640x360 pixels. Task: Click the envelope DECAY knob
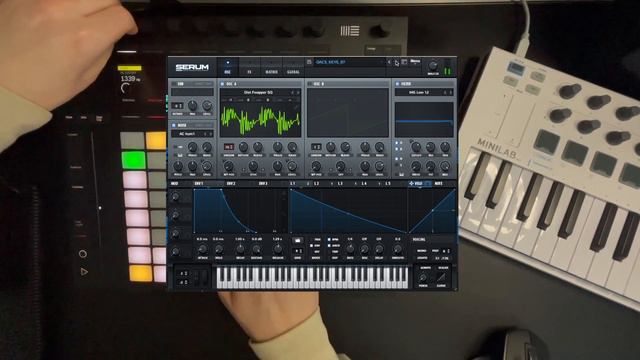(x=240, y=249)
